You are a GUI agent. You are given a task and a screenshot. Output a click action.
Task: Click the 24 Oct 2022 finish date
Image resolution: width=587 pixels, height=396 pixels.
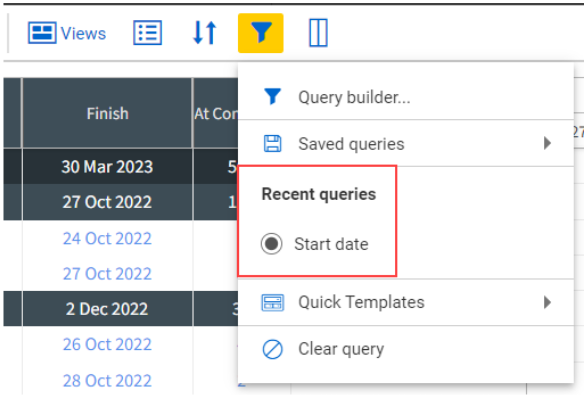click(107, 238)
